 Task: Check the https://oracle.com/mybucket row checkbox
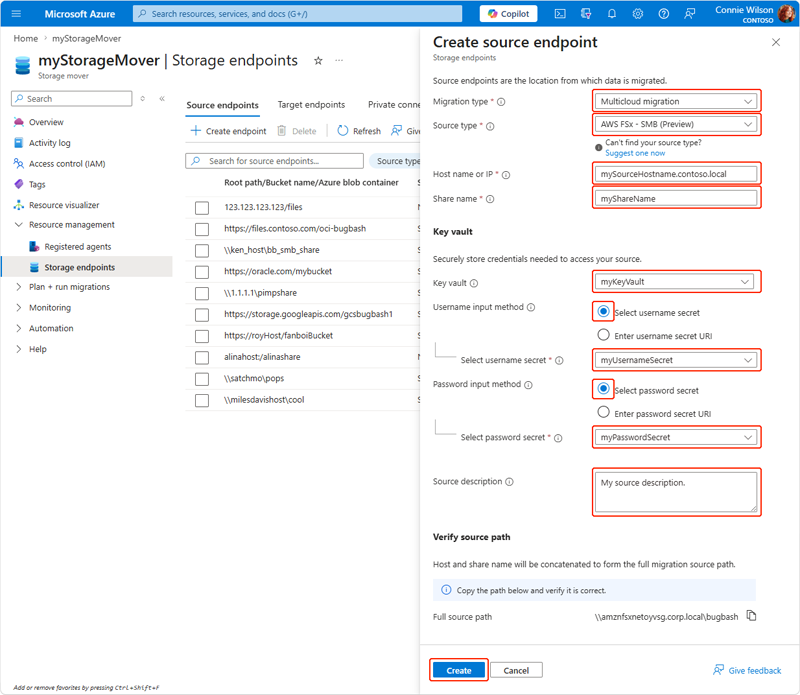(x=202, y=272)
